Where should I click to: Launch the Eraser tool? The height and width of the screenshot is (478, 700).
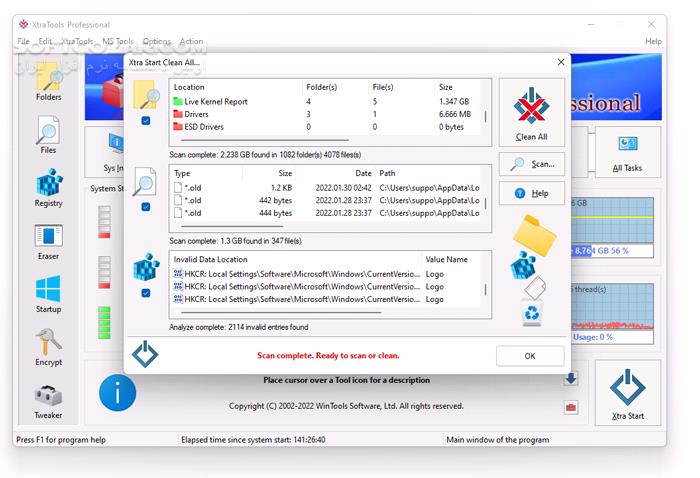[48, 240]
